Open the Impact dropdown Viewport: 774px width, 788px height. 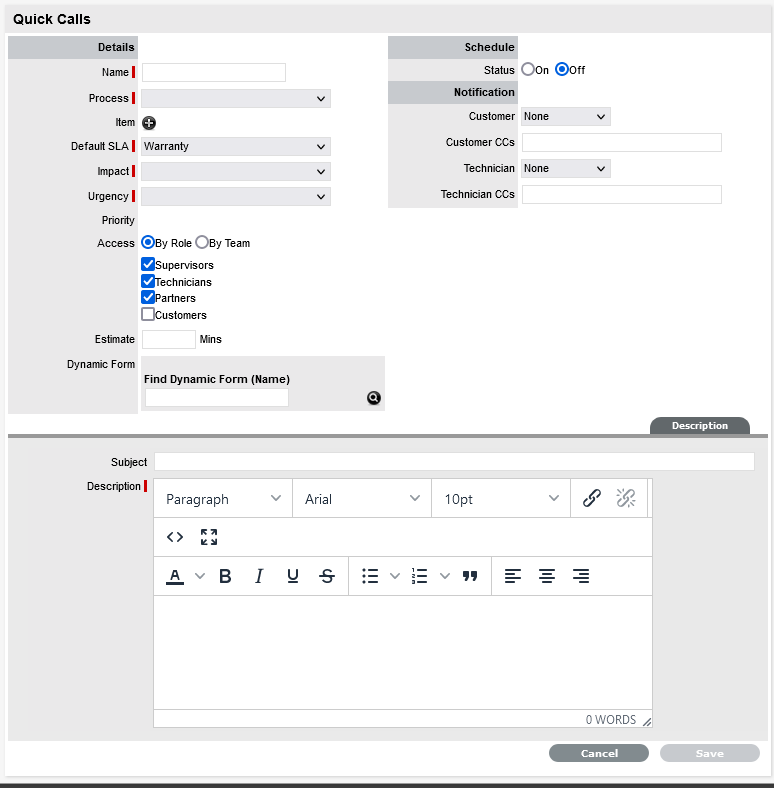point(236,171)
